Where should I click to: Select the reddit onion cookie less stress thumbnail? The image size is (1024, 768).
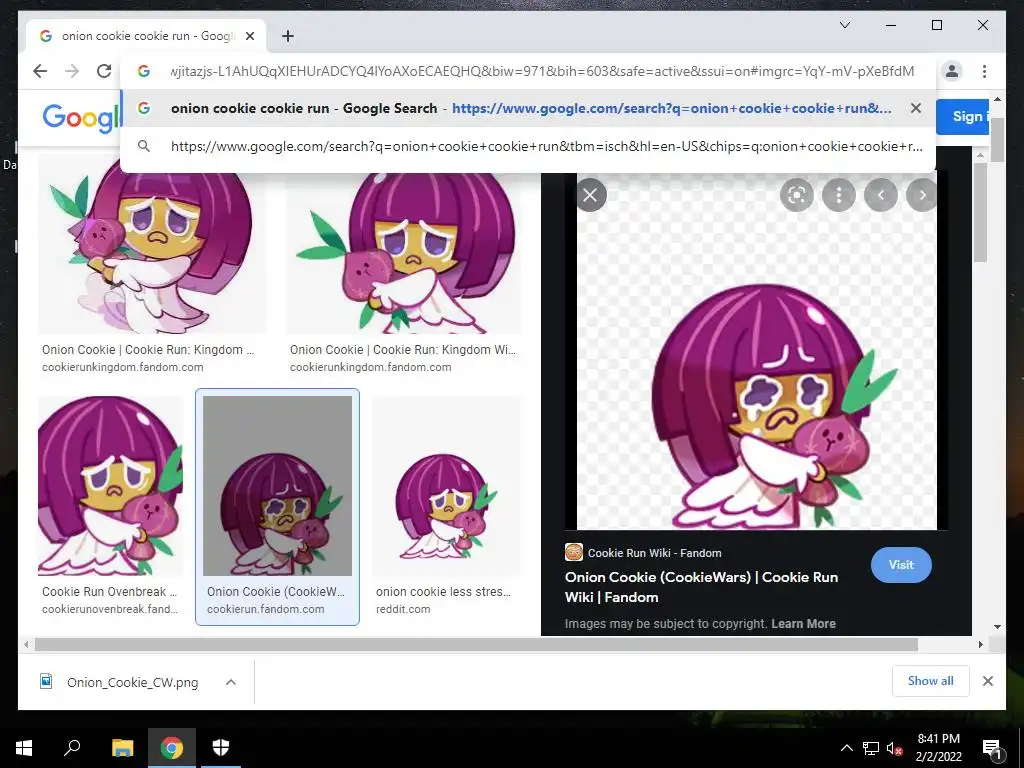coord(447,486)
